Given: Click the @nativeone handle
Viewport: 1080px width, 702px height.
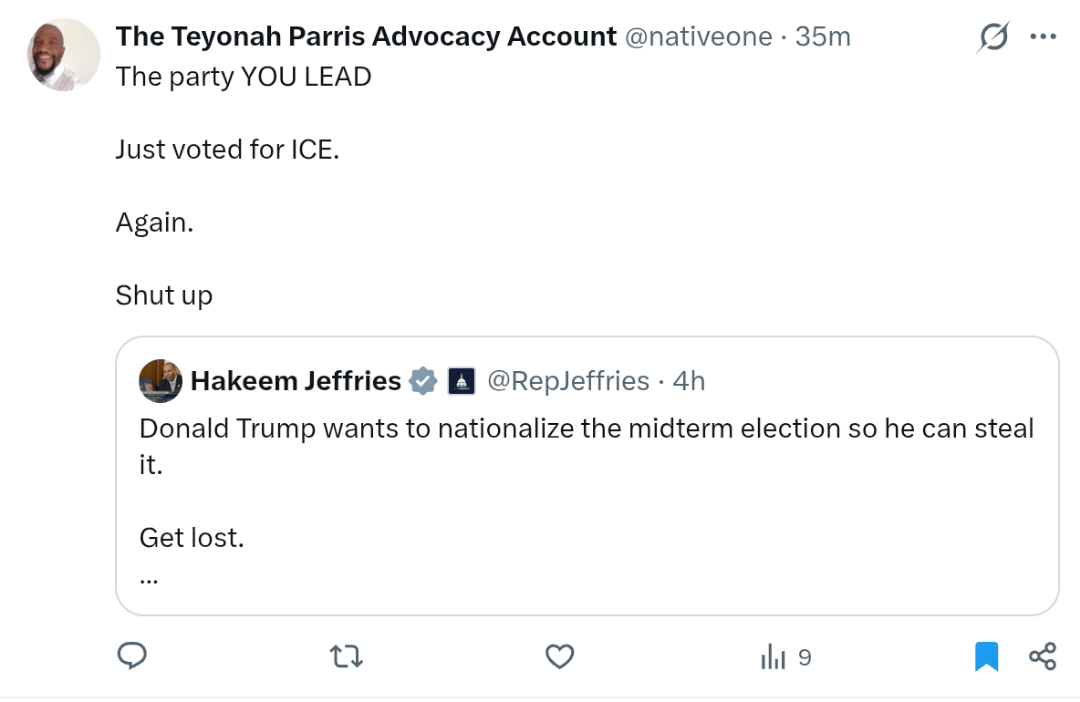Looking at the screenshot, I should coord(698,37).
